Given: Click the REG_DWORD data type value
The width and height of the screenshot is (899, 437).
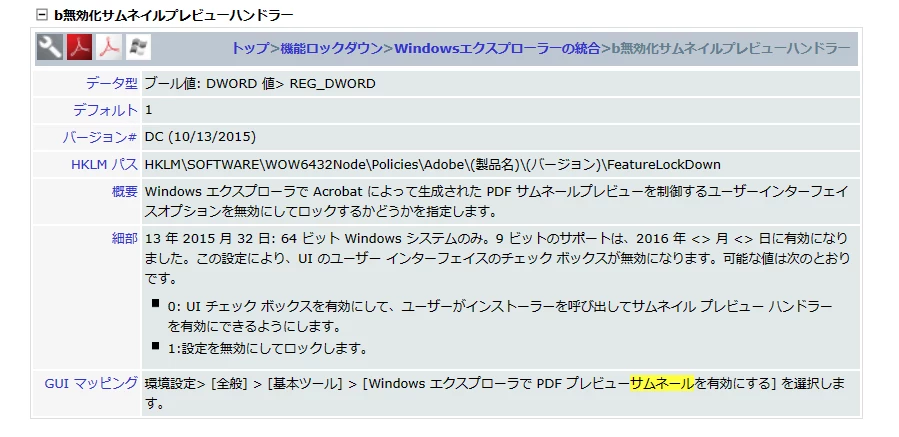Looking at the screenshot, I should coord(333,84).
